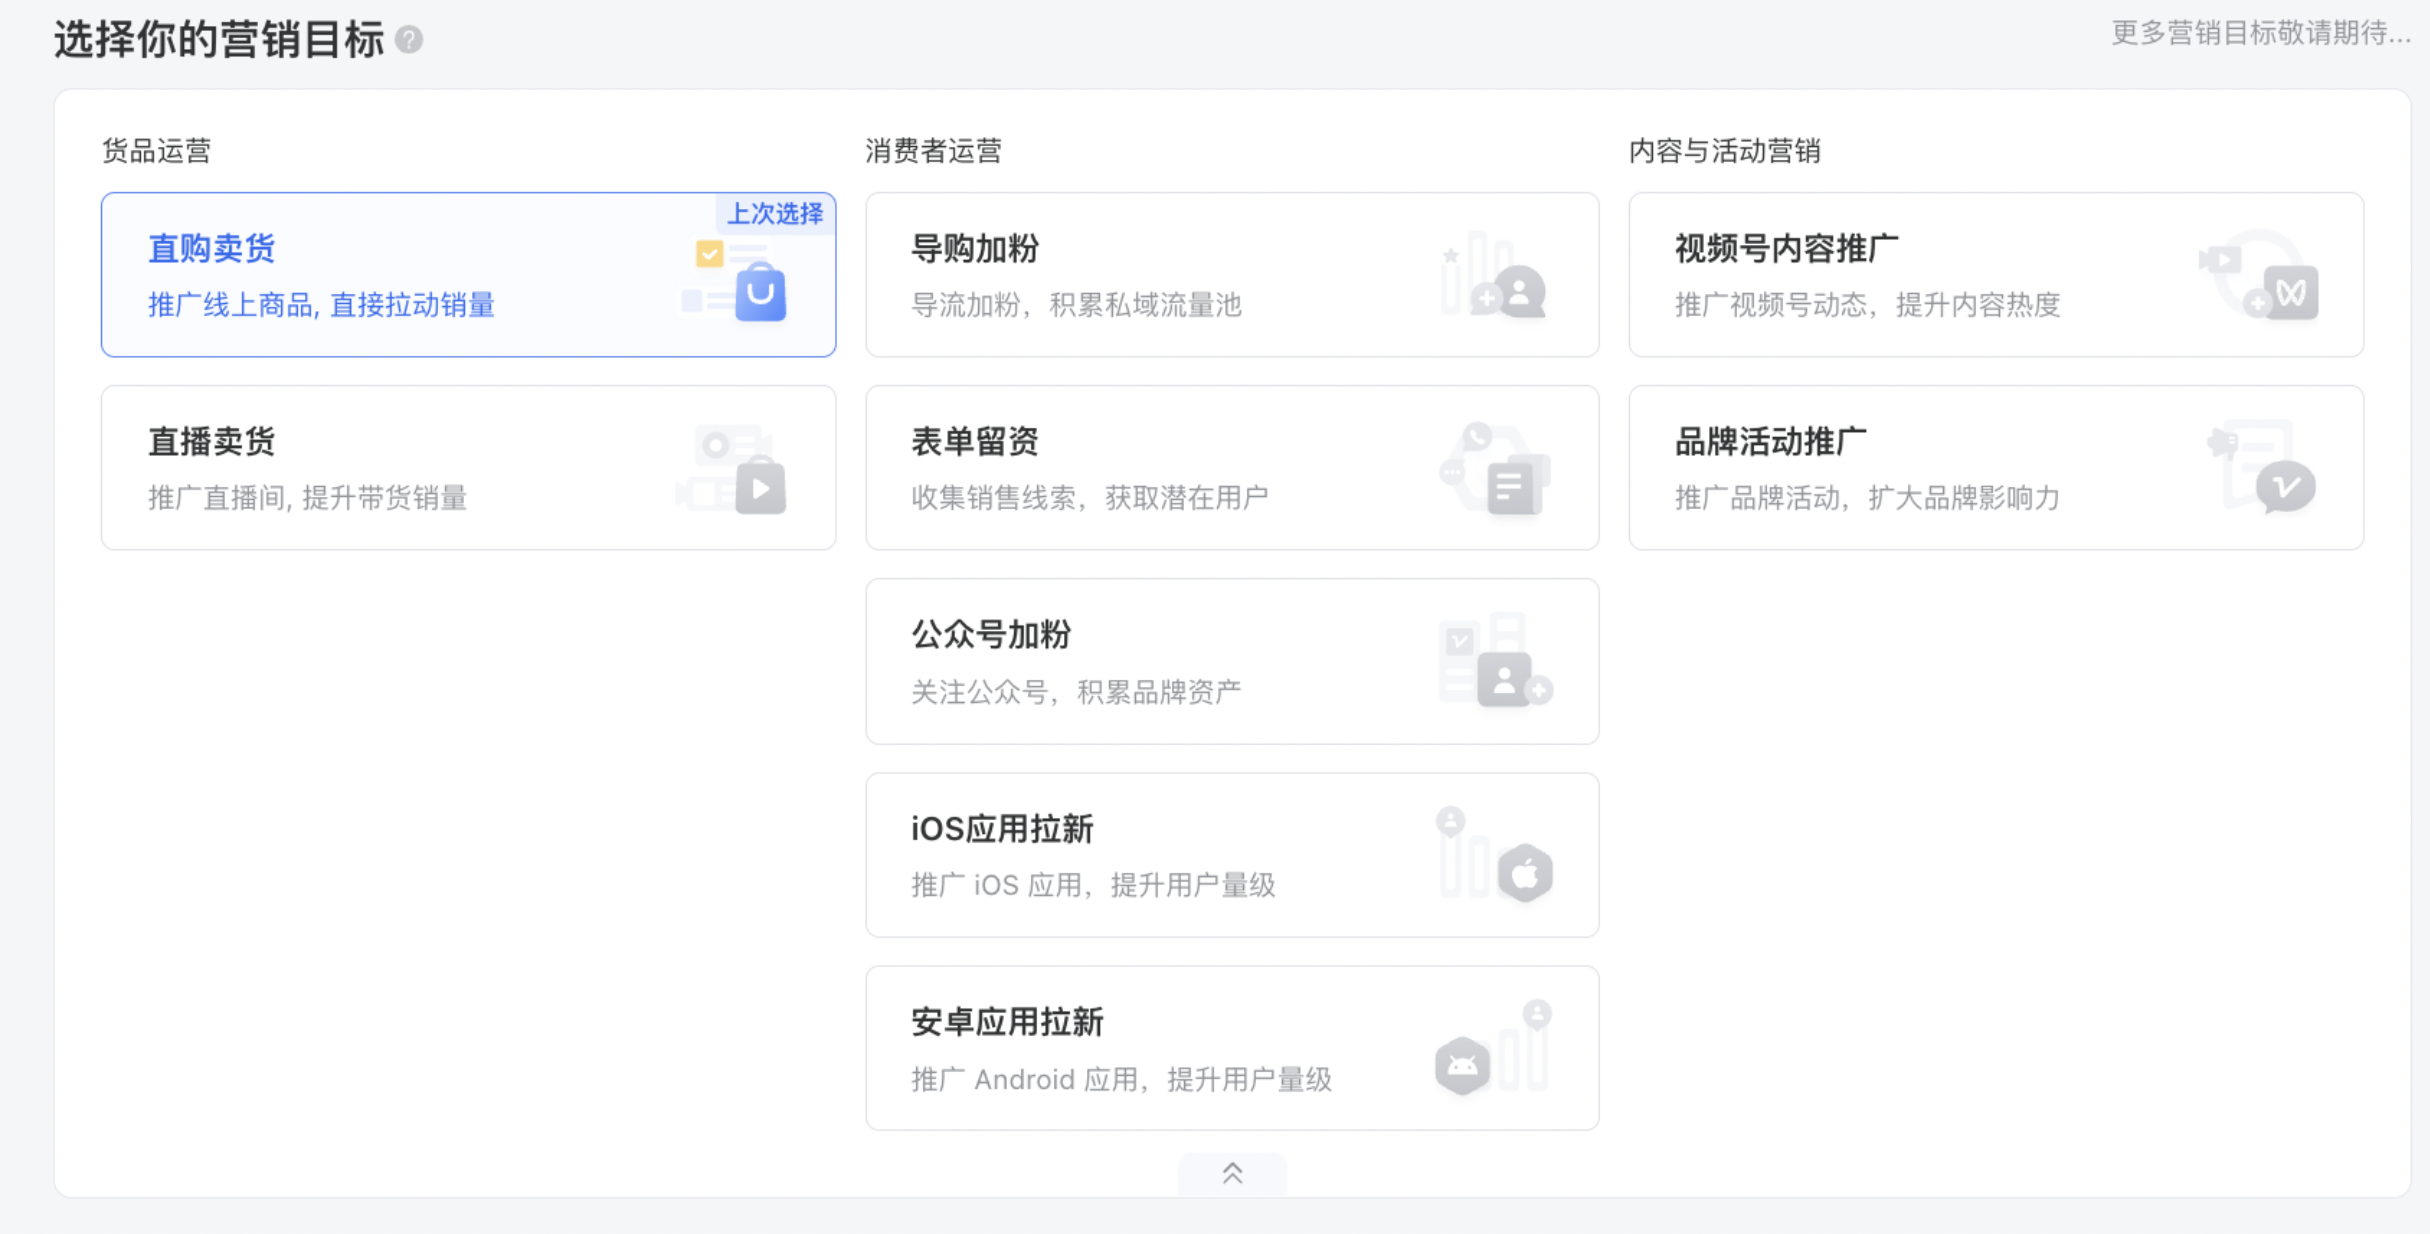Image resolution: width=2430 pixels, height=1234 pixels.
Task: Click the 上次选择 badge
Action: tap(775, 213)
